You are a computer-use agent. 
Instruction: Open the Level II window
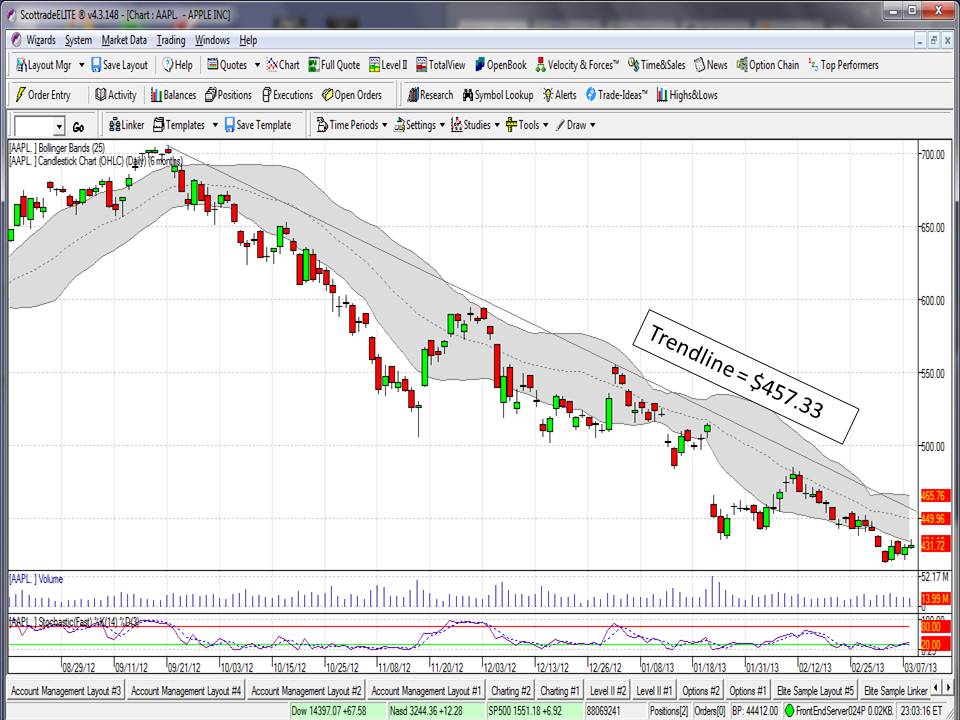tap(390, 64)
